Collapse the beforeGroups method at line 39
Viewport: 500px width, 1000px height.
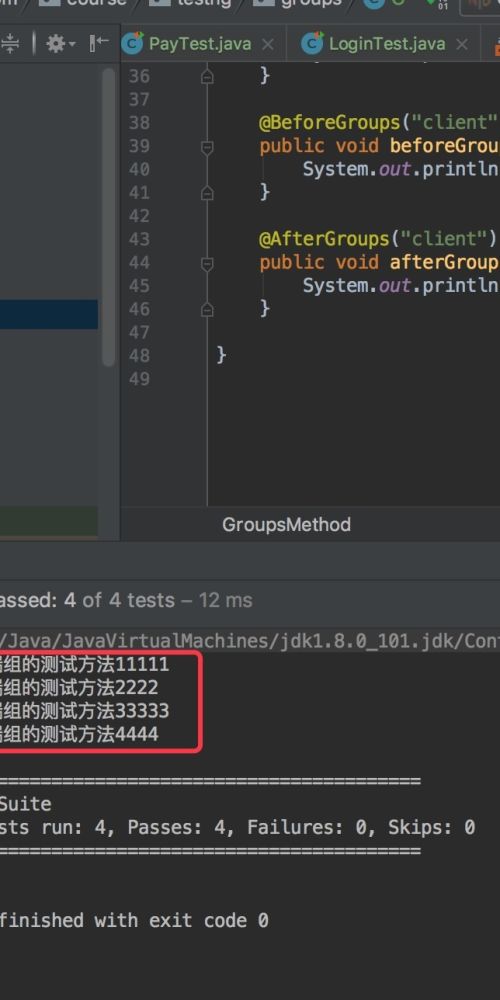[207, 147]
